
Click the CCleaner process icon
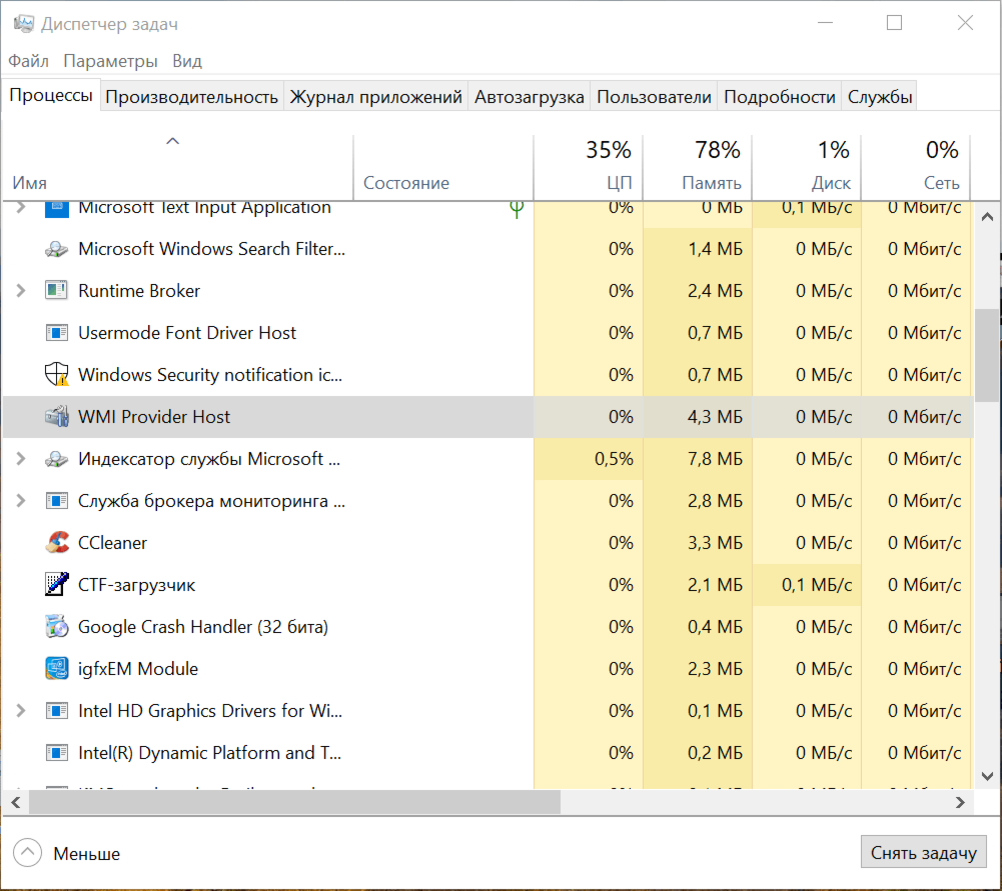click(56, 543)
